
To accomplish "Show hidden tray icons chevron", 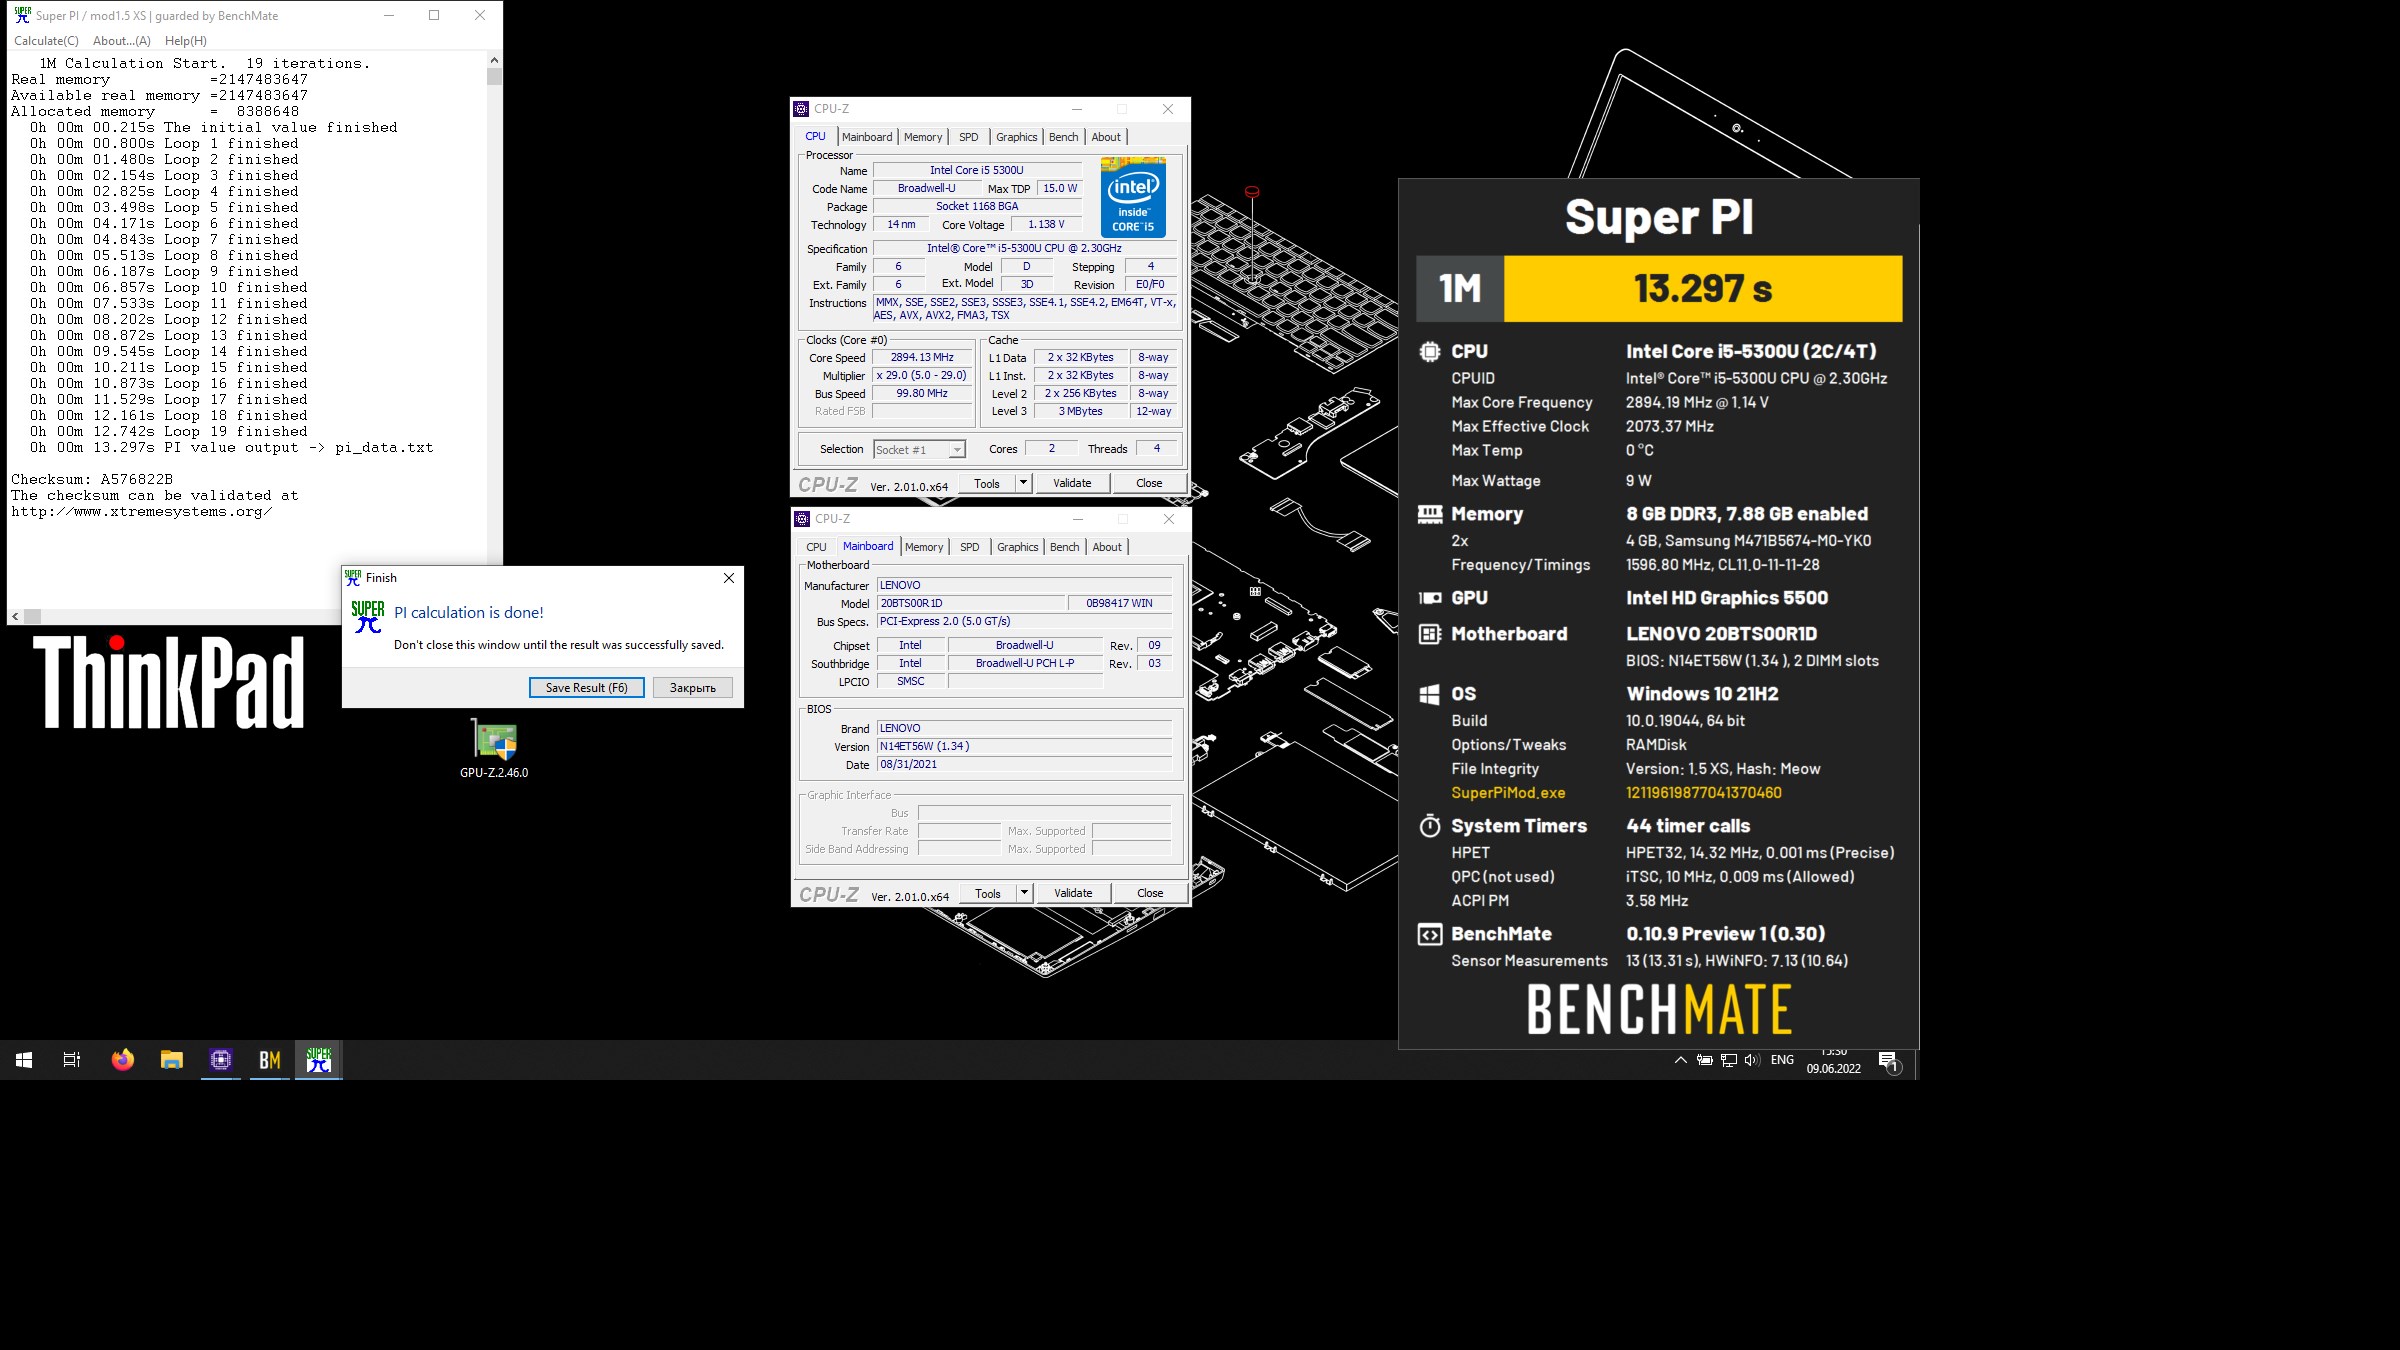I will 1680,1060.
